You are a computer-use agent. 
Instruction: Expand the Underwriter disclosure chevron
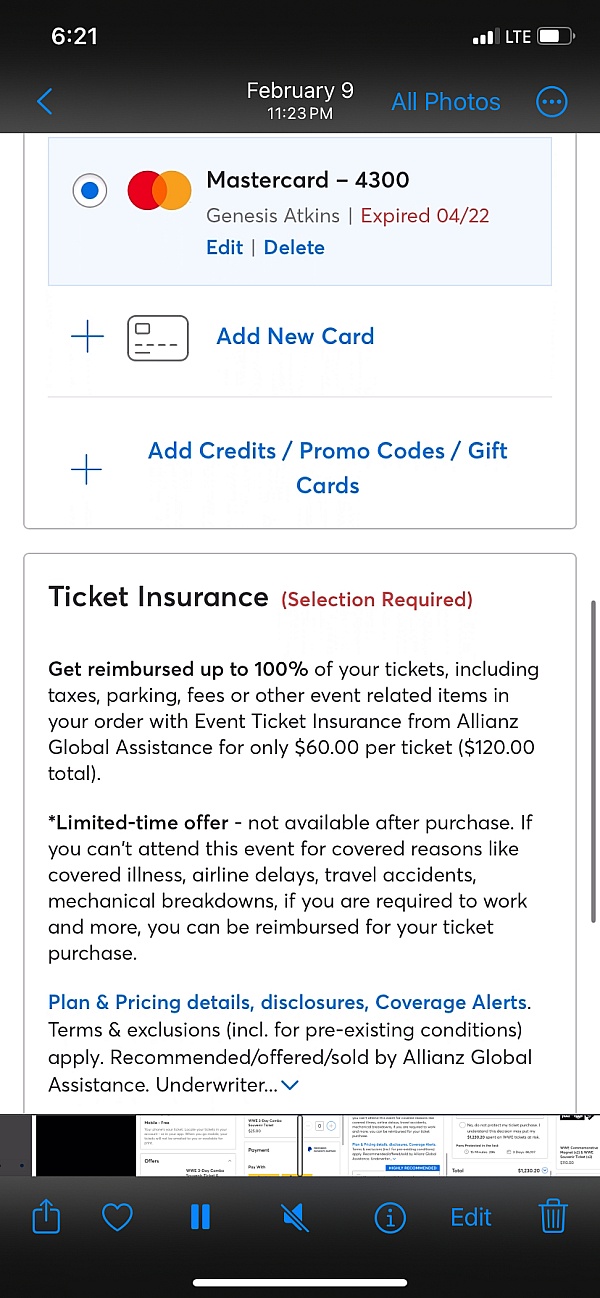tap(290, 1085)
